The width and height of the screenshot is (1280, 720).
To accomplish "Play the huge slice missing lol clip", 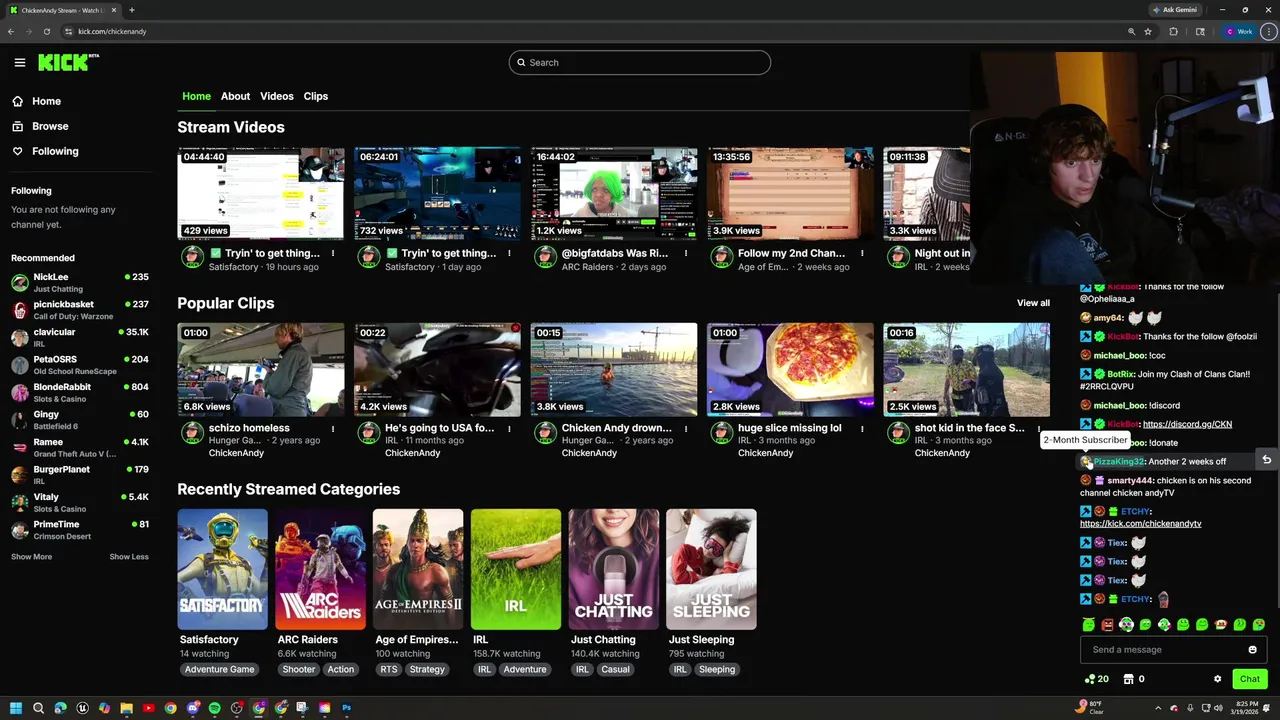I will 790,369.
